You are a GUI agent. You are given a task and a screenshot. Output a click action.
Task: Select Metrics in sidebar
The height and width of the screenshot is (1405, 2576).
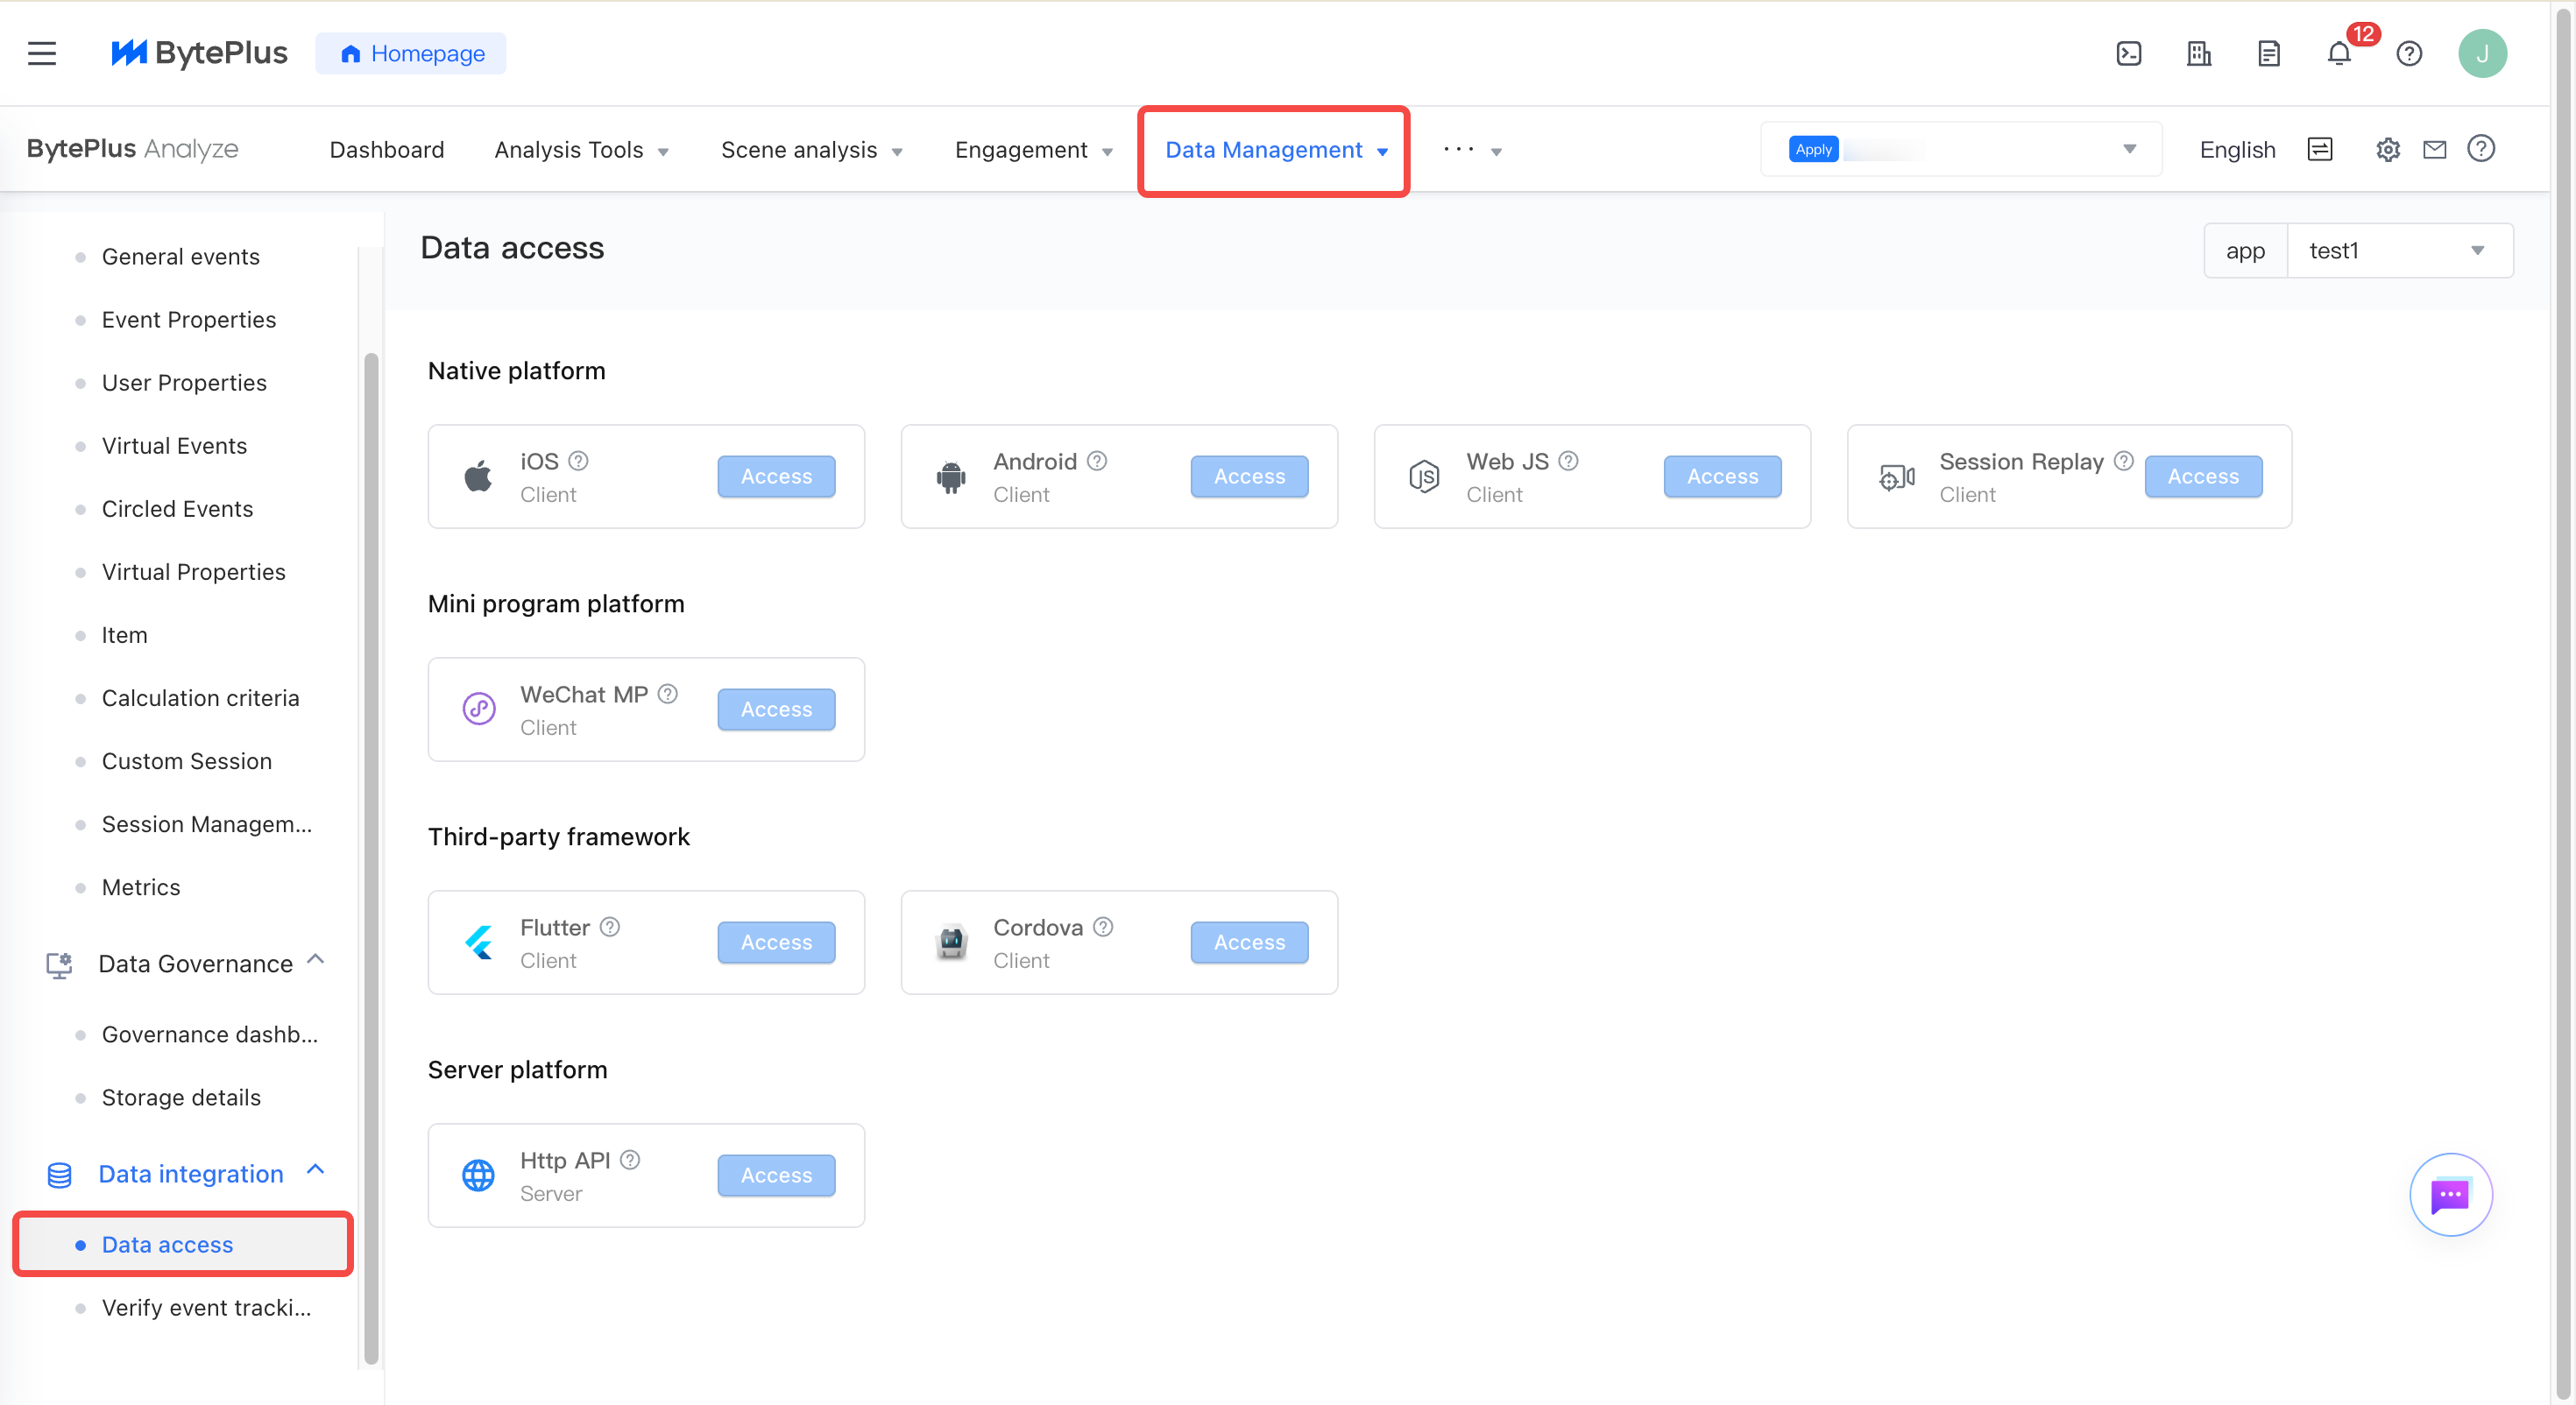tap(141, 888)
